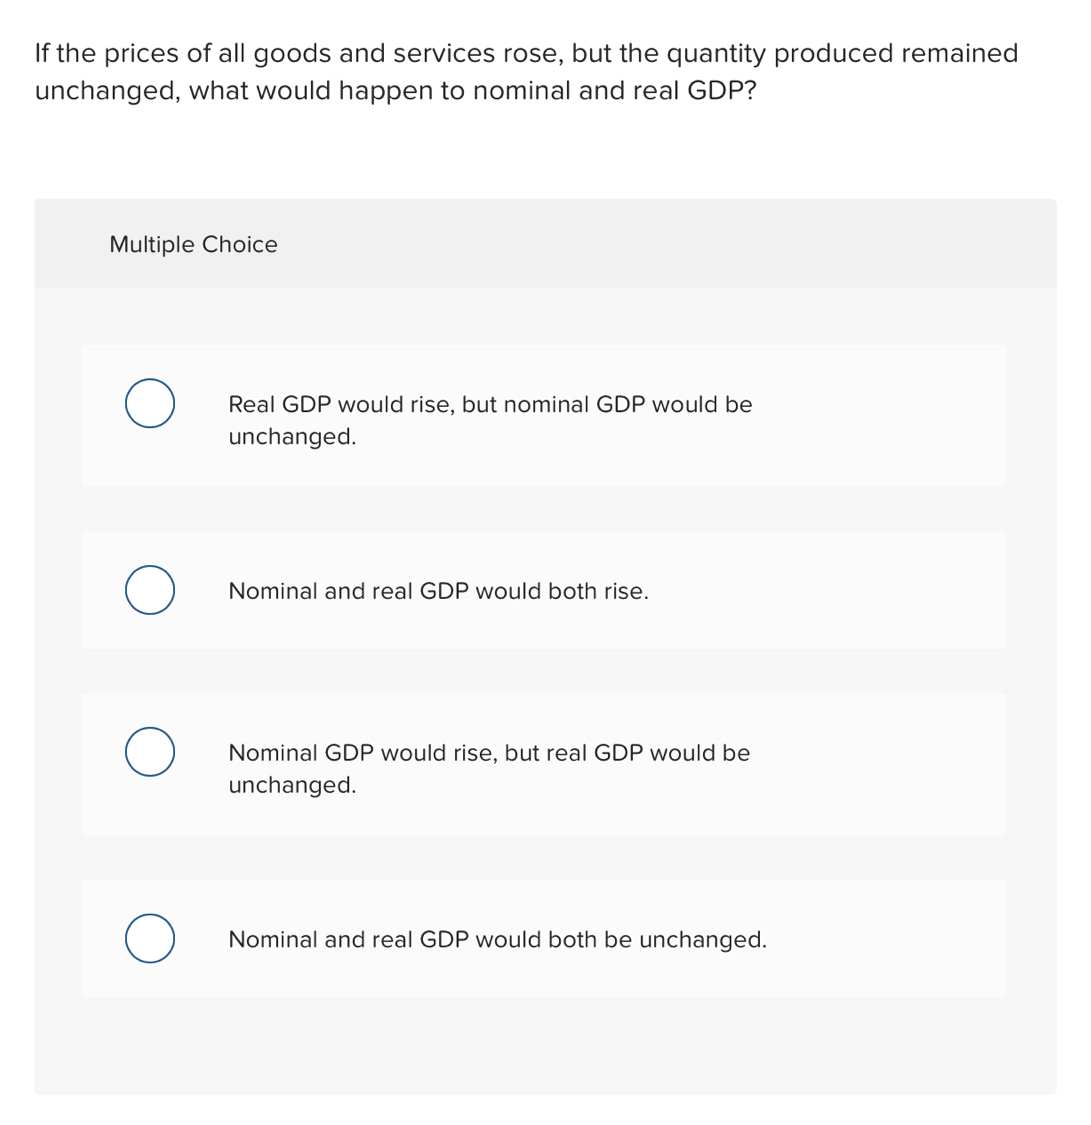Select the radio button for 'Nominal GDP would rise' option
The height and width of the screenshot is (1125, 1091).
tap(149, 752)
